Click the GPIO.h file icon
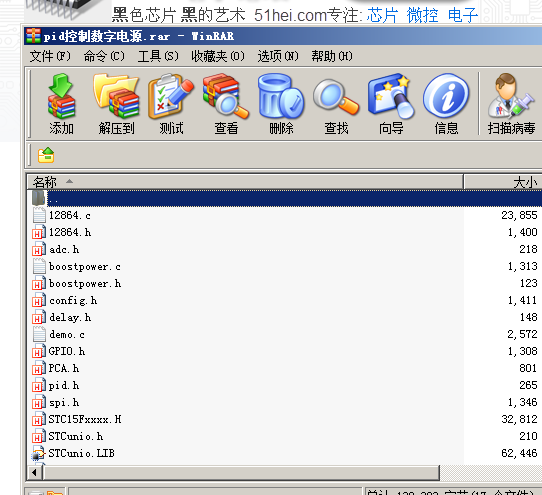Image resolution: width=542 pixels, height=495 pixels. point(39,351)
